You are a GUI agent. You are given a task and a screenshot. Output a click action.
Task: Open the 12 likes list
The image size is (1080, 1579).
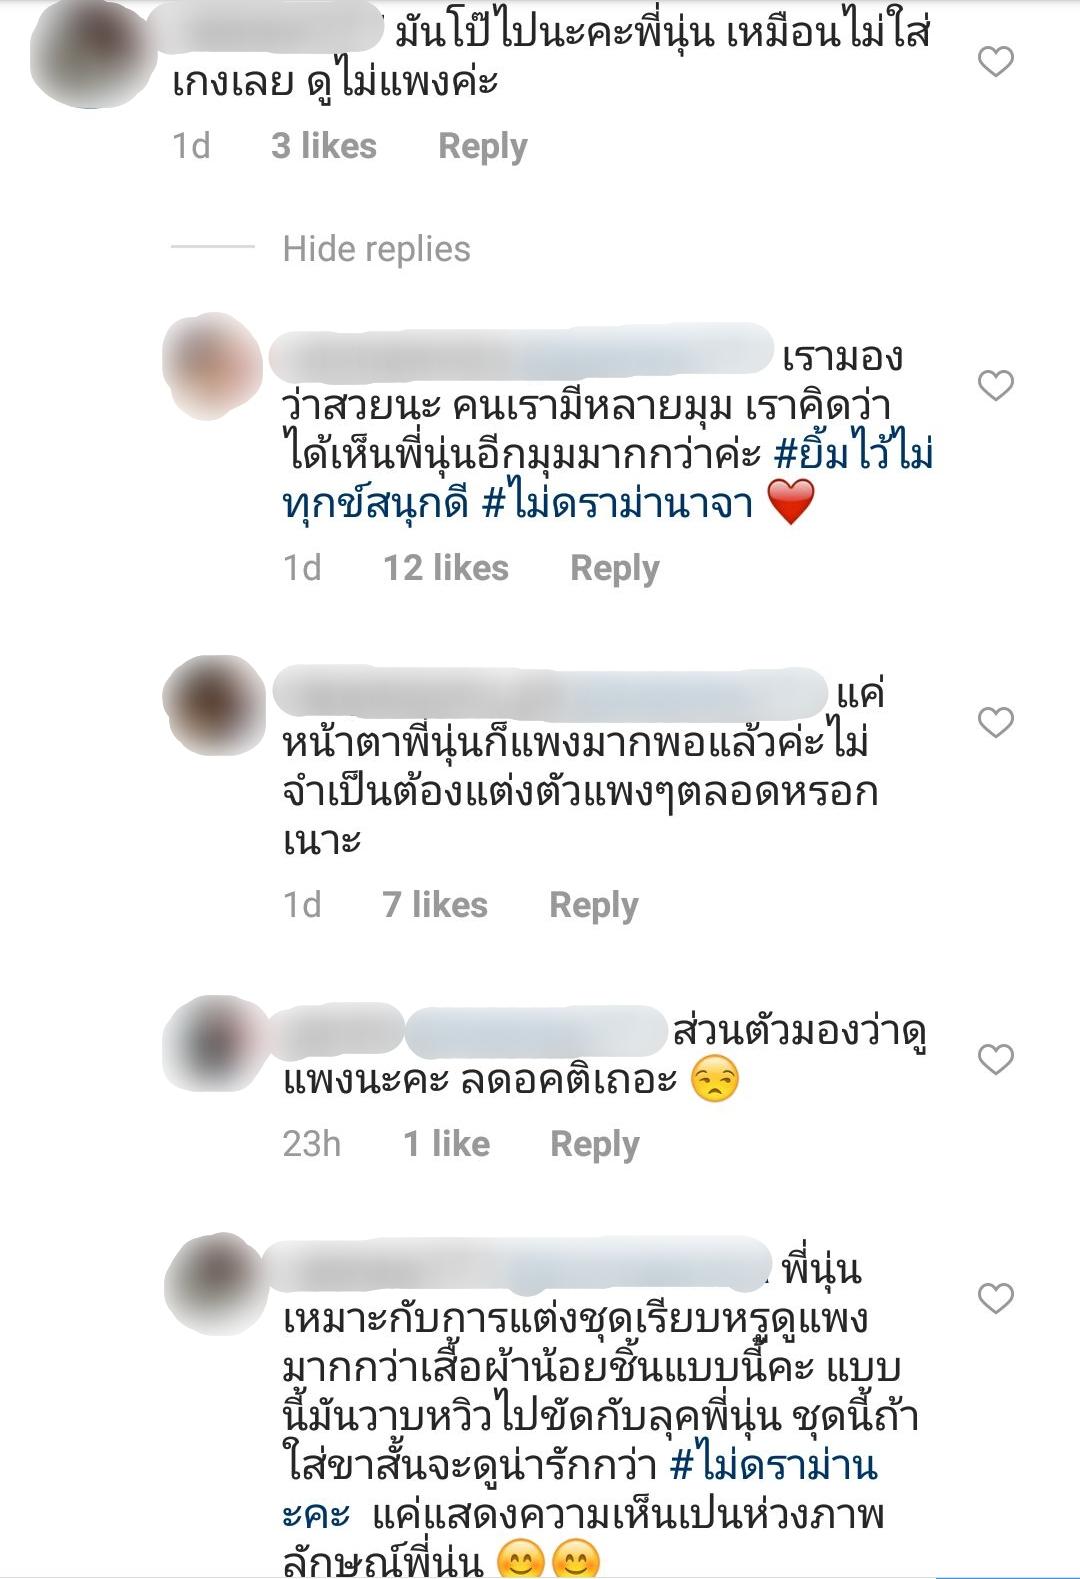pyautogui.click(x=446, y=568)
